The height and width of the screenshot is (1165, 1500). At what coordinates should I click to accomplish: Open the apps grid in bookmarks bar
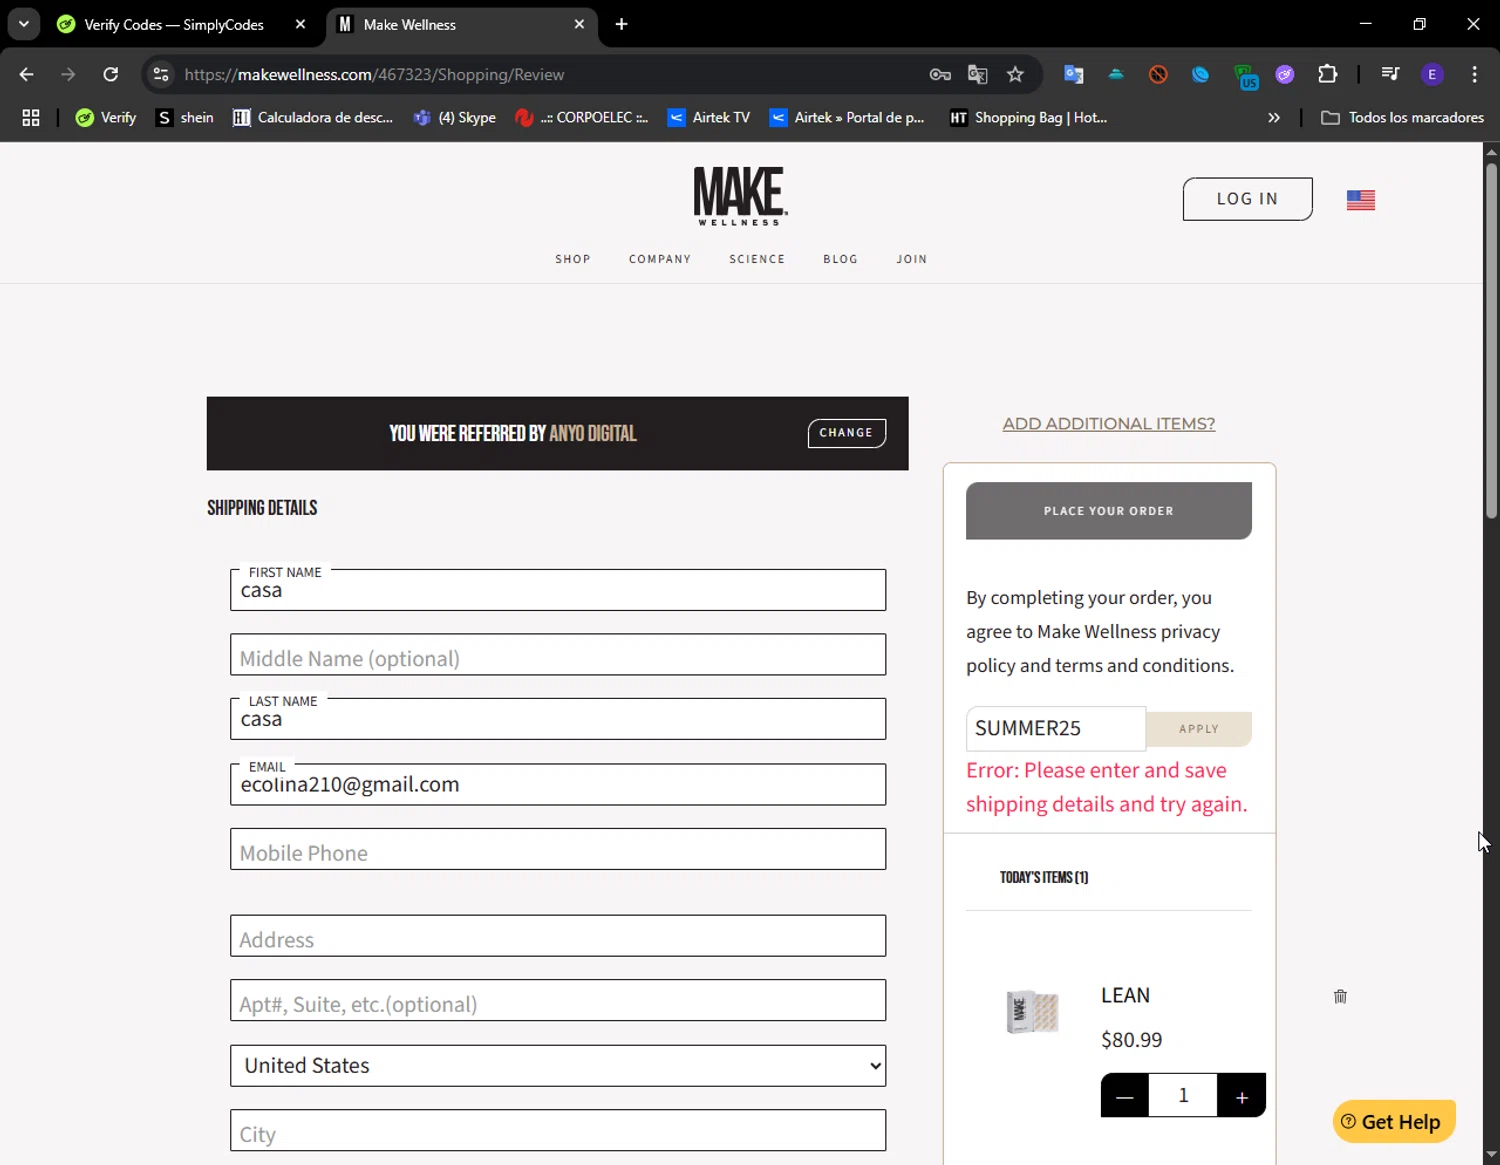point(31,117)
